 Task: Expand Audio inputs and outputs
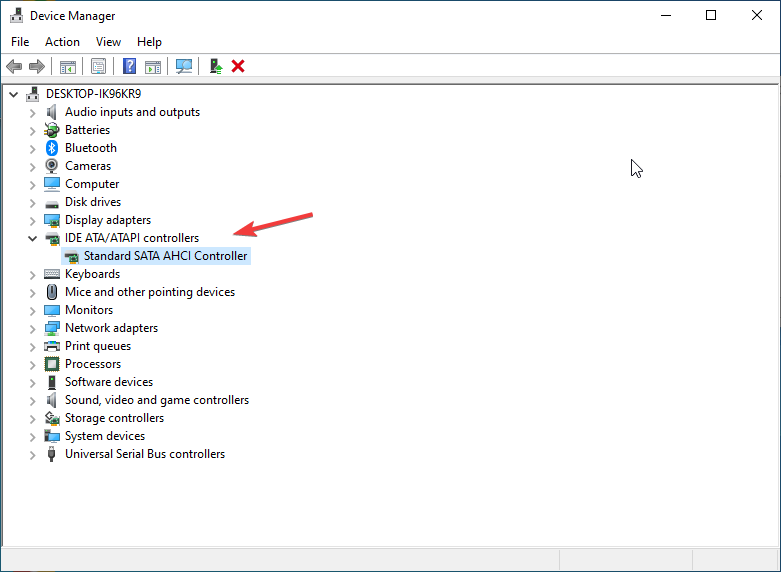32,113
